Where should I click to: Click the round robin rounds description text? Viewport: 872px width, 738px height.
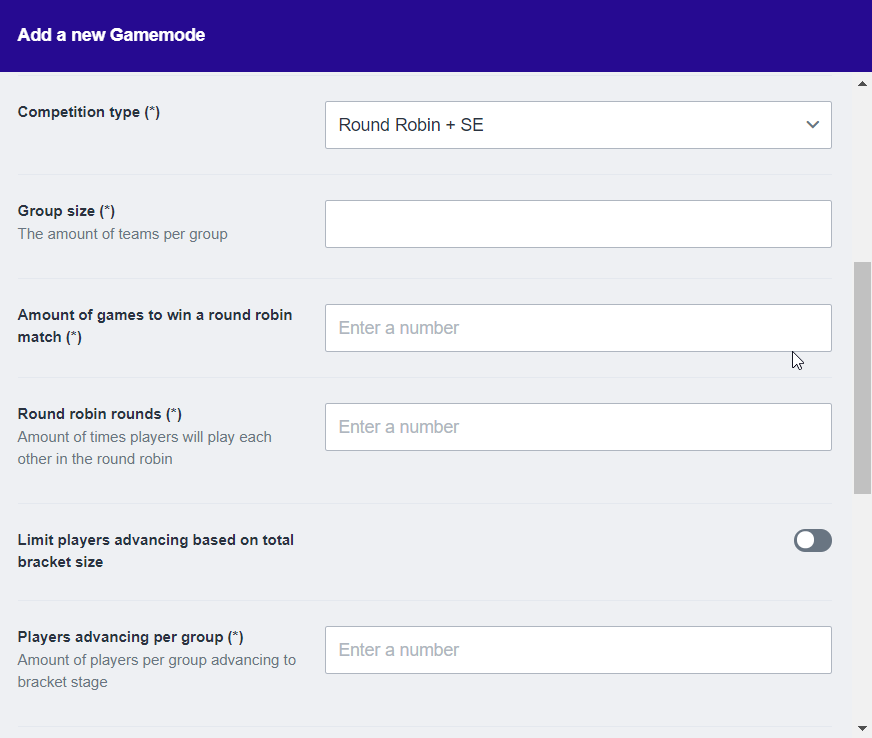[144, 448]
